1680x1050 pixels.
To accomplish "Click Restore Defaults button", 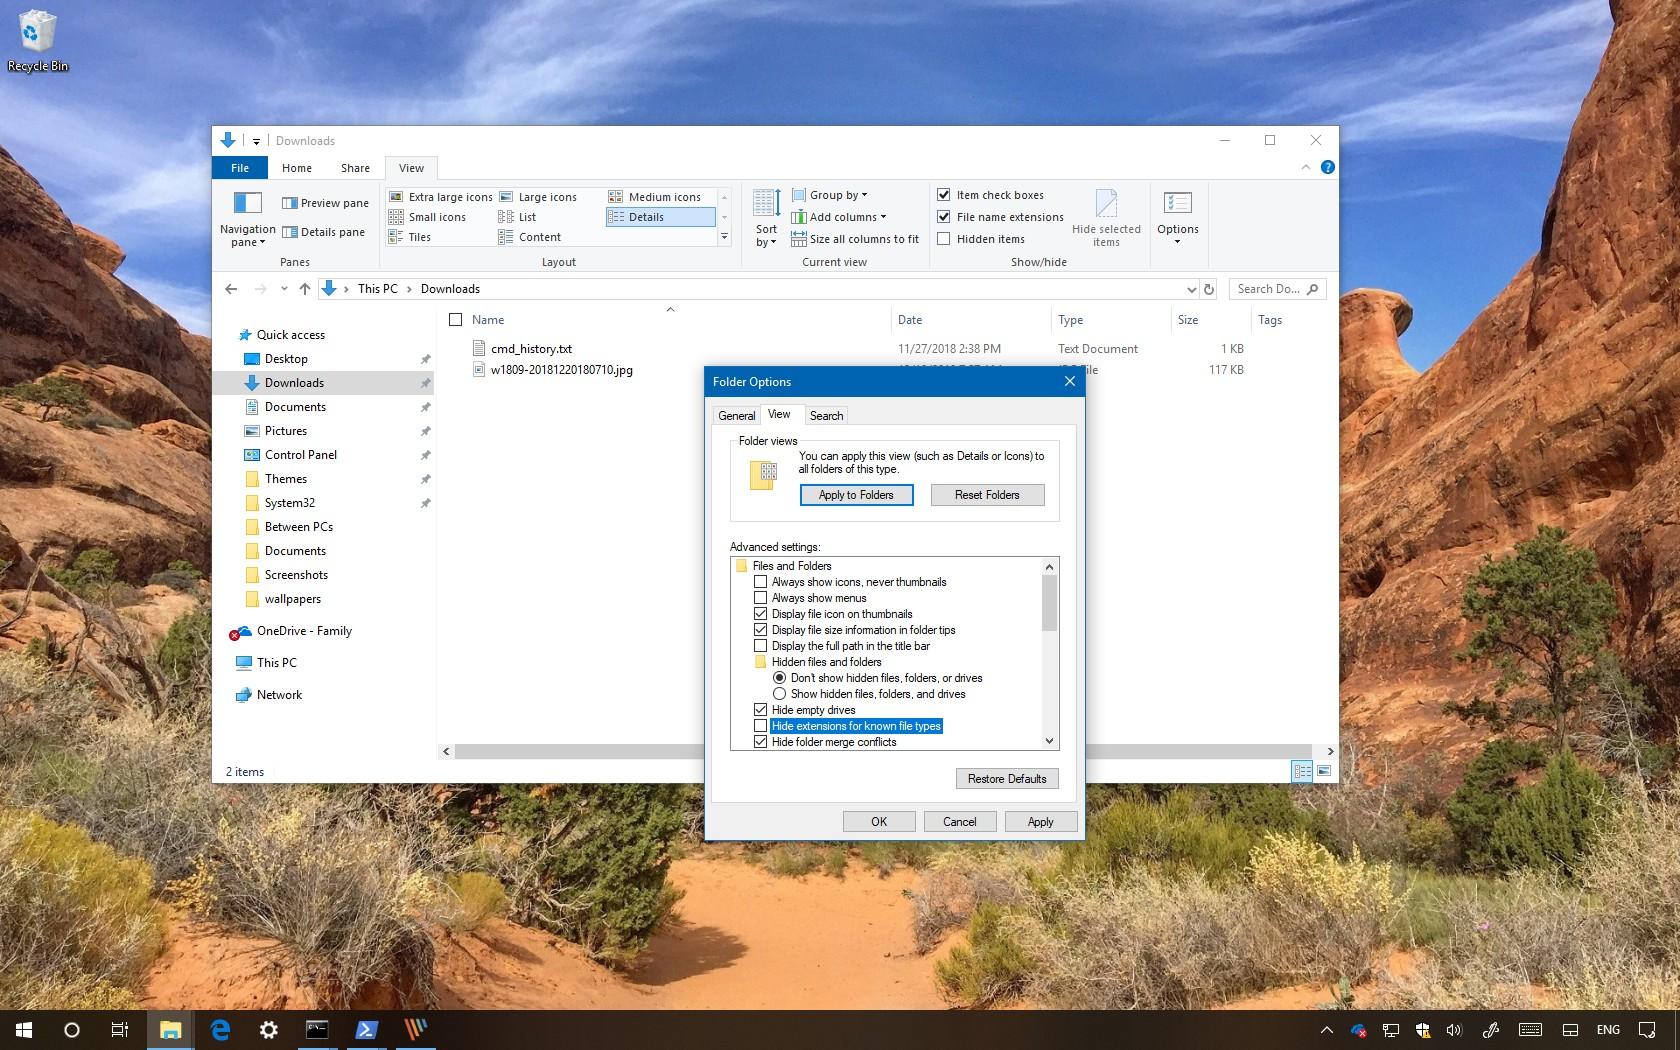I will pyautogui.click(x=1007, y=779).
